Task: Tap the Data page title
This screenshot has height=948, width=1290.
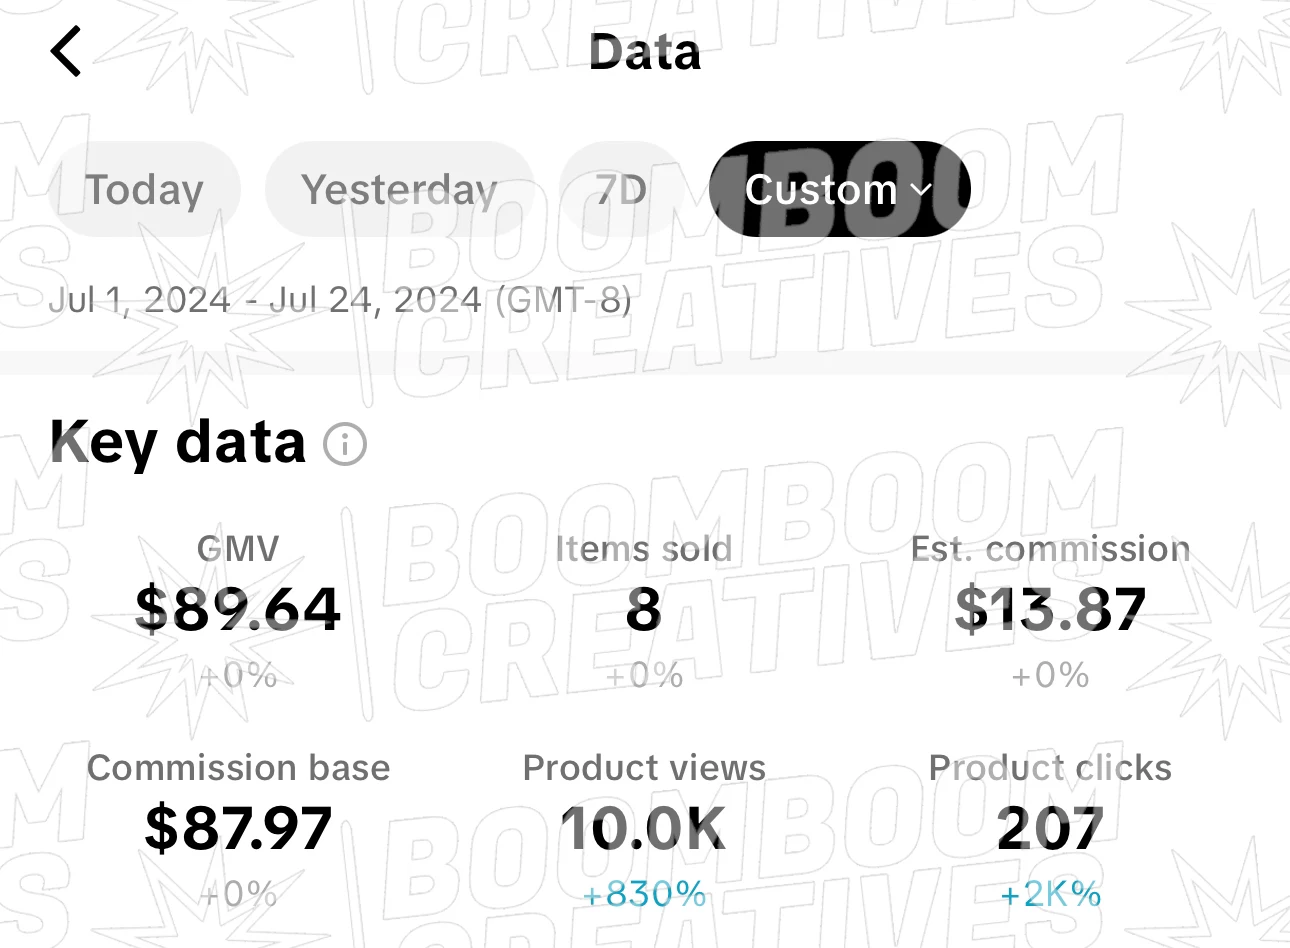Action: [644, 52]
